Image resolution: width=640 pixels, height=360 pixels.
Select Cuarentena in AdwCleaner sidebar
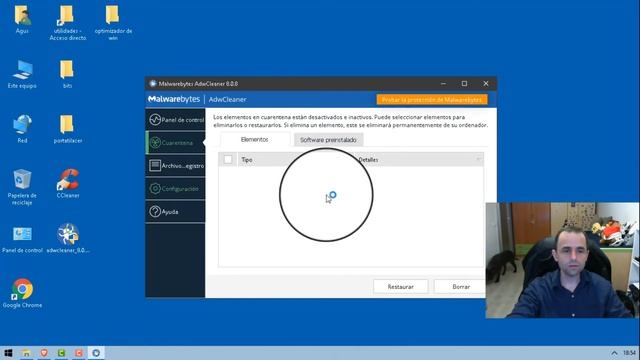click(176, 143)
